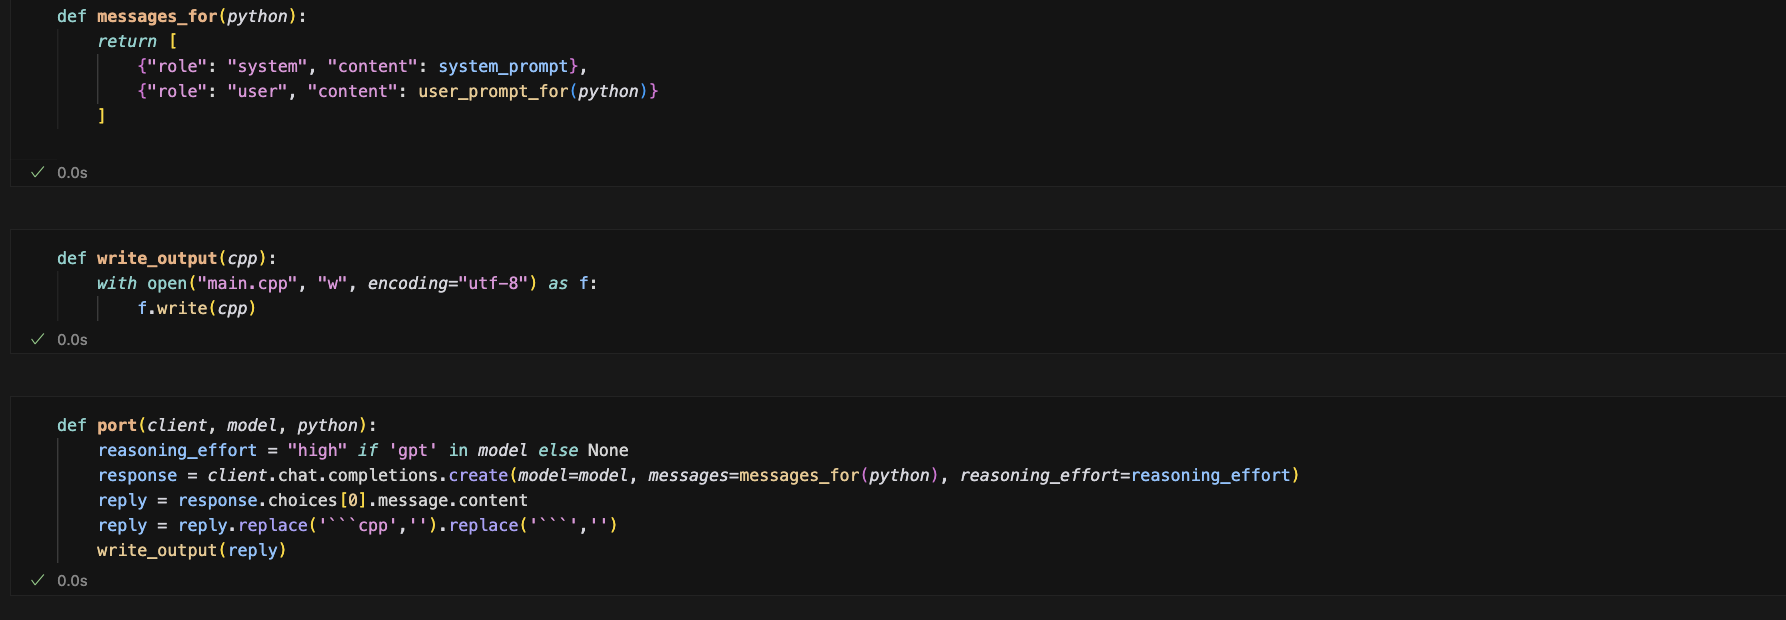Click success checkmark of write_output cell
The height and width of the screenshot is (620, 1786).
tap(38, 339)
